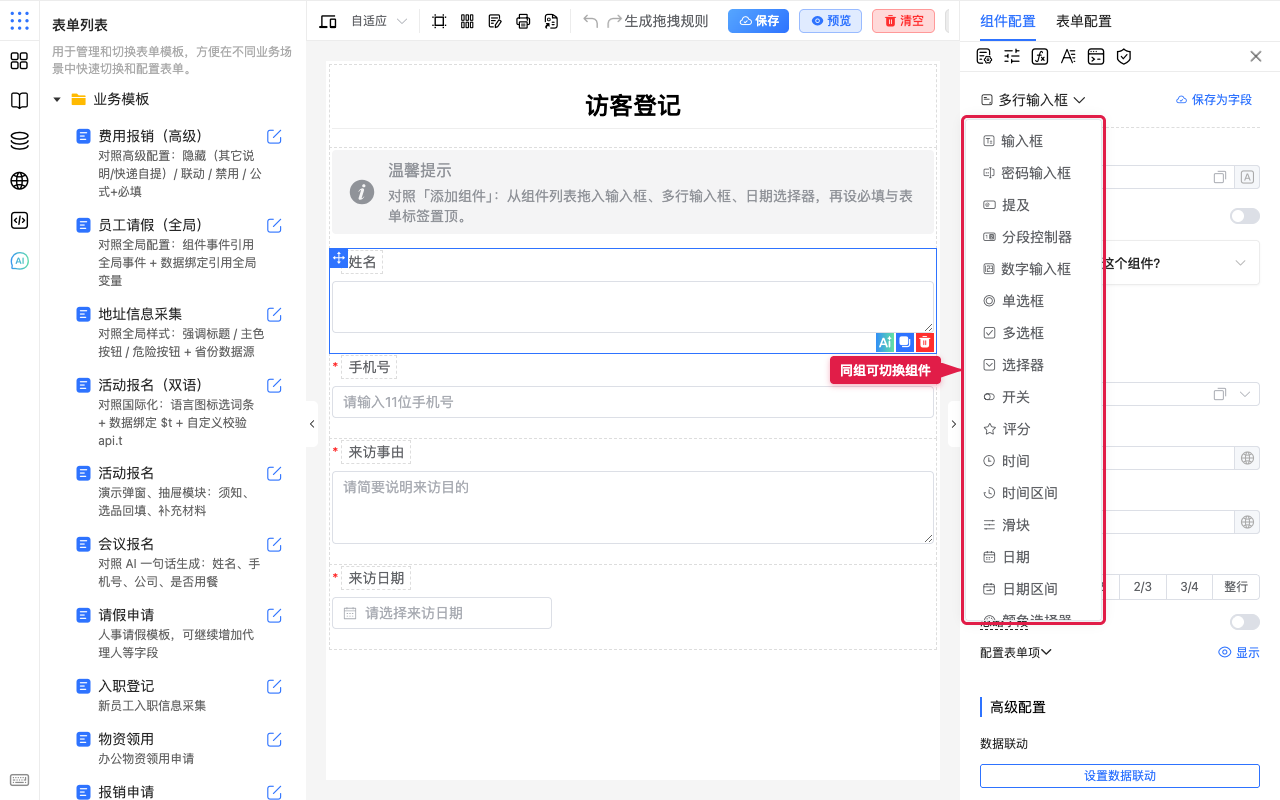The height and width of the screenshot is (800, 1280).
Task: Open the four-squares dashboard sidebar icon
Action: click(x=19, y=61)
